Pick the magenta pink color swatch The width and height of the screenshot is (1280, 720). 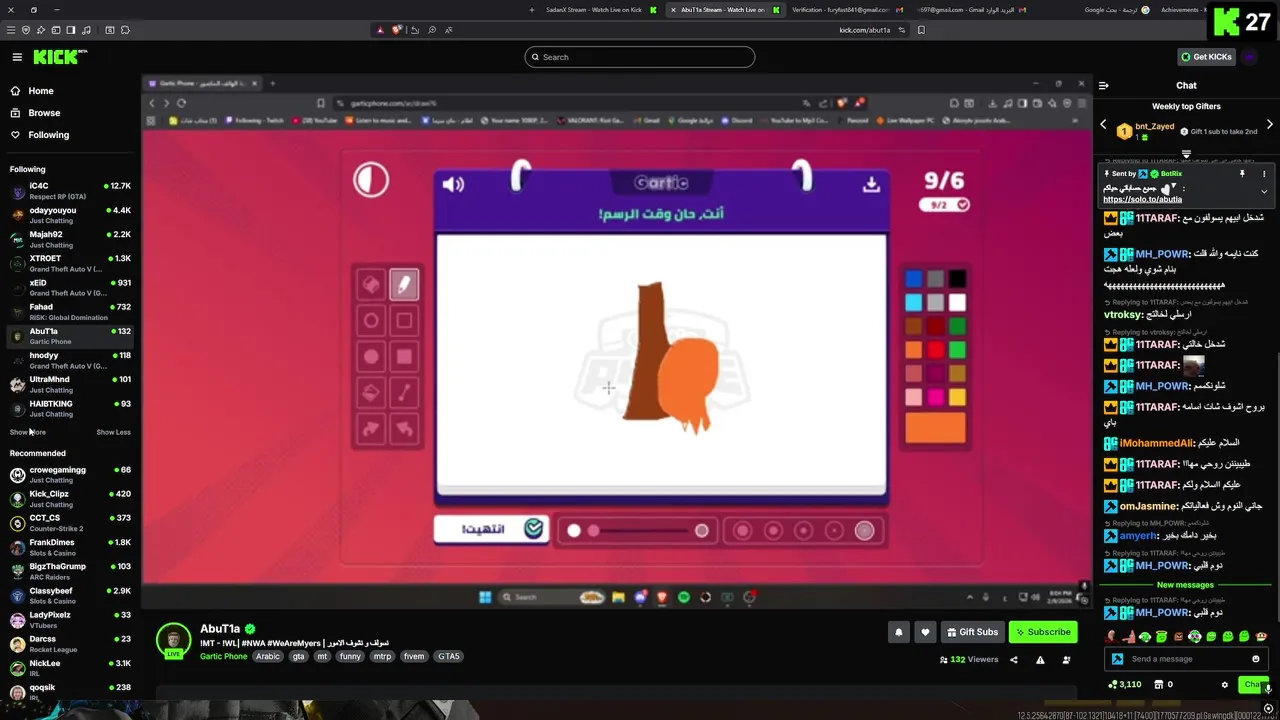tap(936, 397)
